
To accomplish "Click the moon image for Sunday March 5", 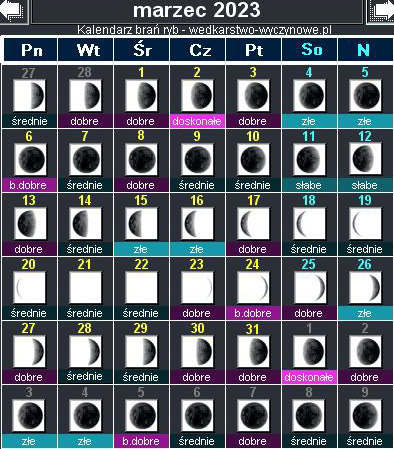I will pos(365,96).
